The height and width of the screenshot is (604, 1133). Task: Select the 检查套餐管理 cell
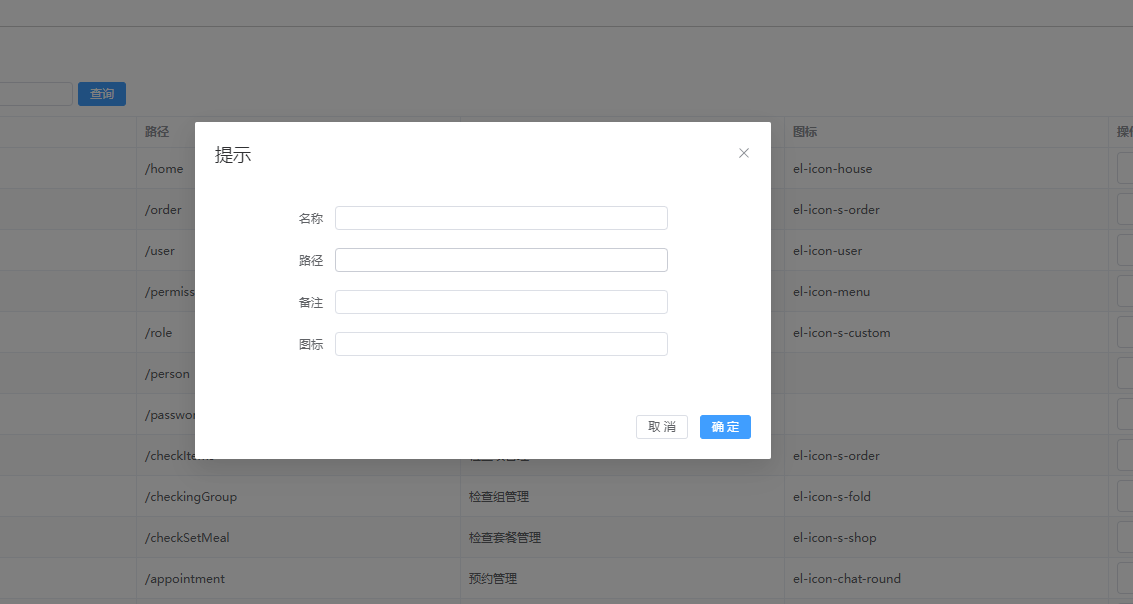coord(505,538)
